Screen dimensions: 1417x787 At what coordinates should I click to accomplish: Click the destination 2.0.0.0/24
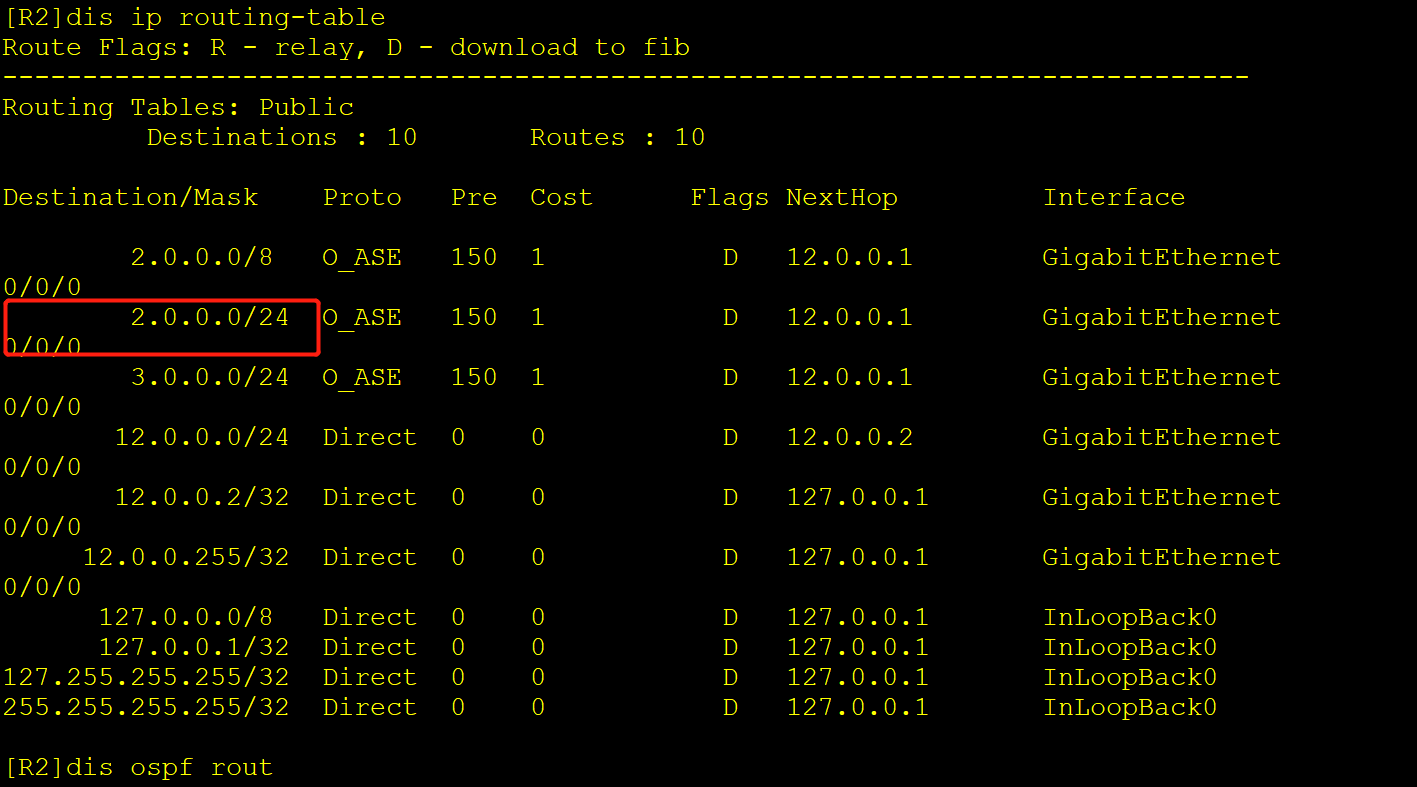209,317
